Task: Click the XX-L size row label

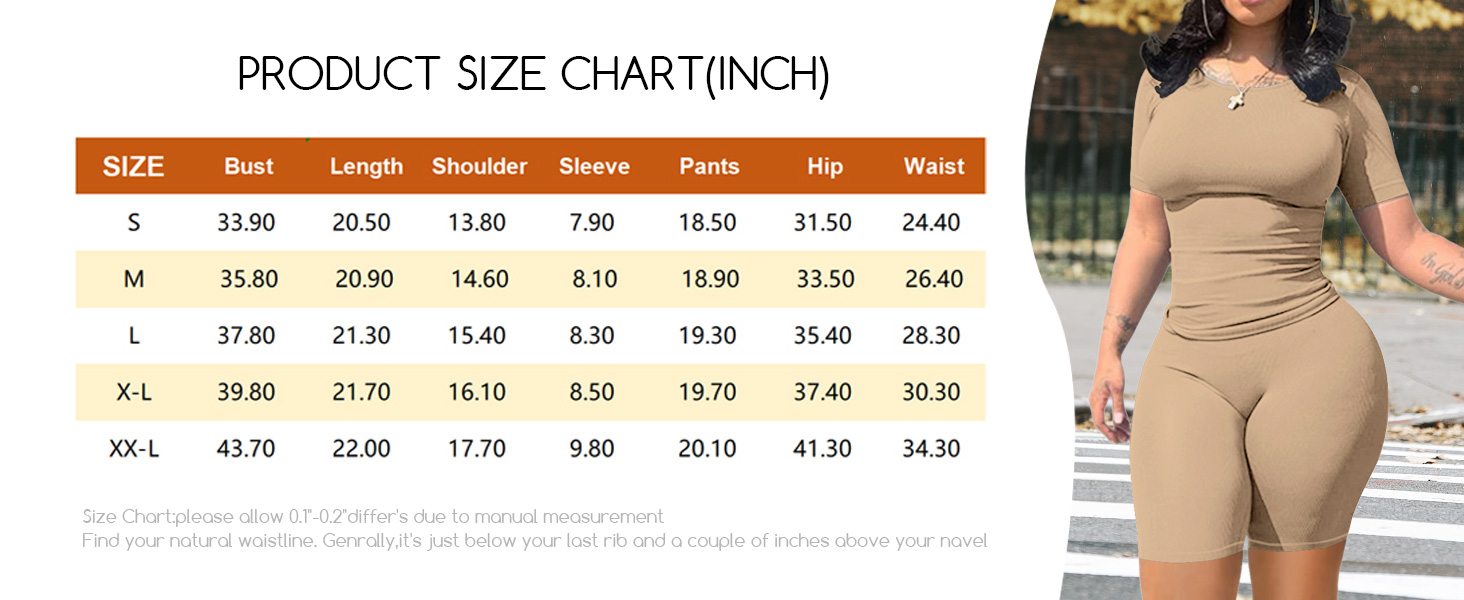Action: [x=134, y=449]
